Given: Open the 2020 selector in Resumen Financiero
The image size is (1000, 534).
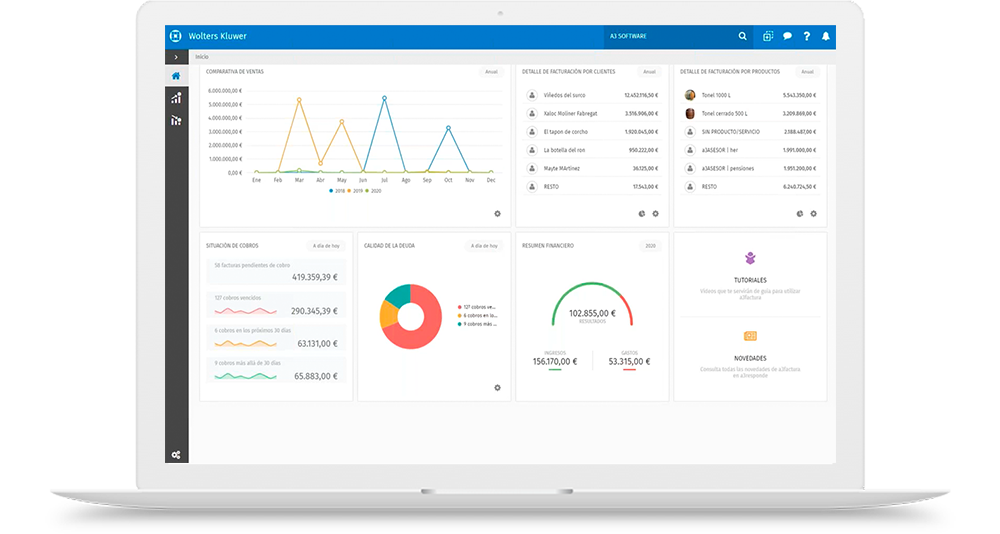Looking at the screenshot, I should [x=650, y=245].
